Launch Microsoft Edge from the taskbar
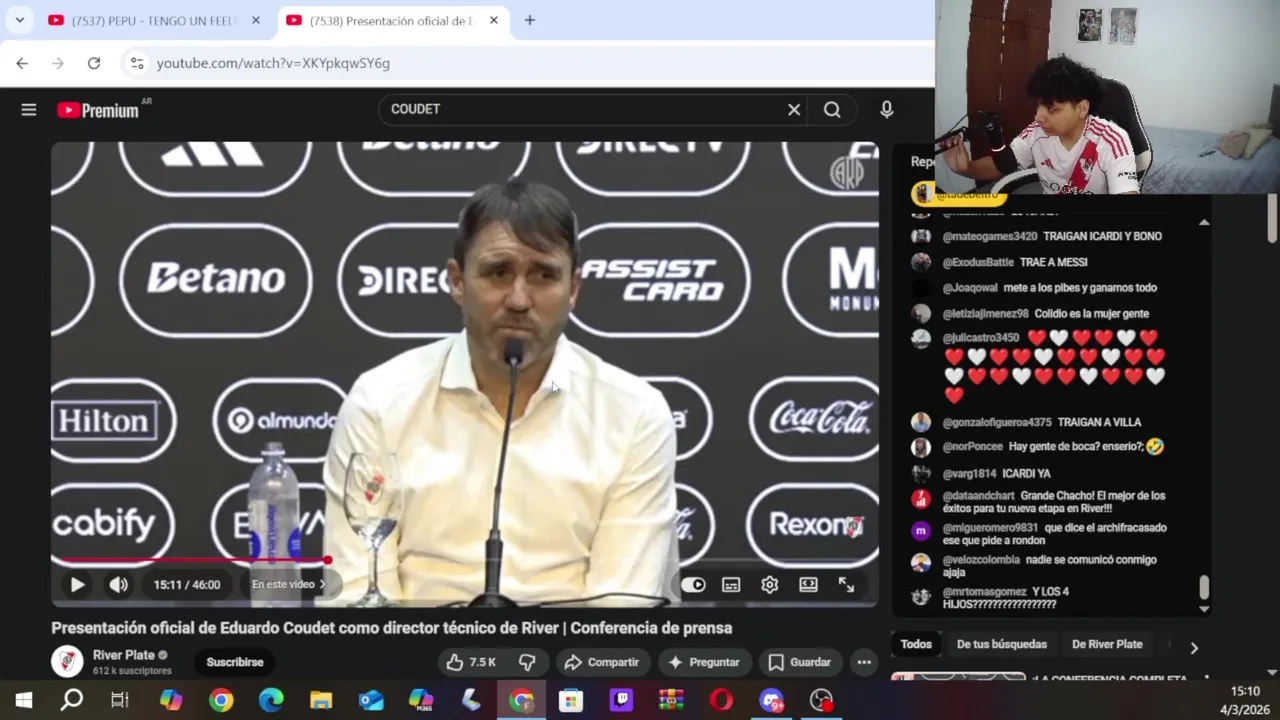Image resolution: width=1280 pixels, height=720 pixels. coord(271,700)
